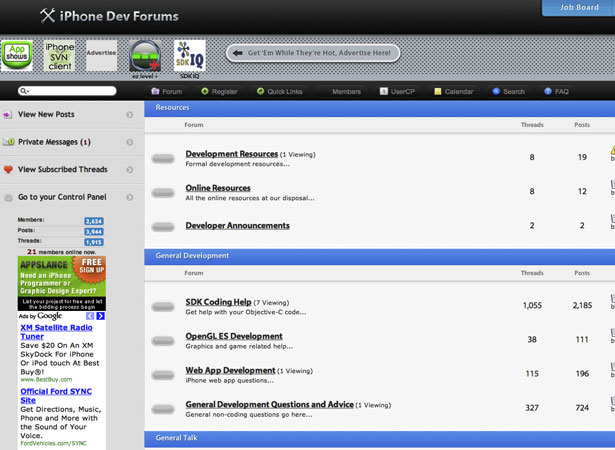The height and width of the screenshot is (450, 615).
Task: Open the Development Resources forum
Action: [x=232, y=154]
